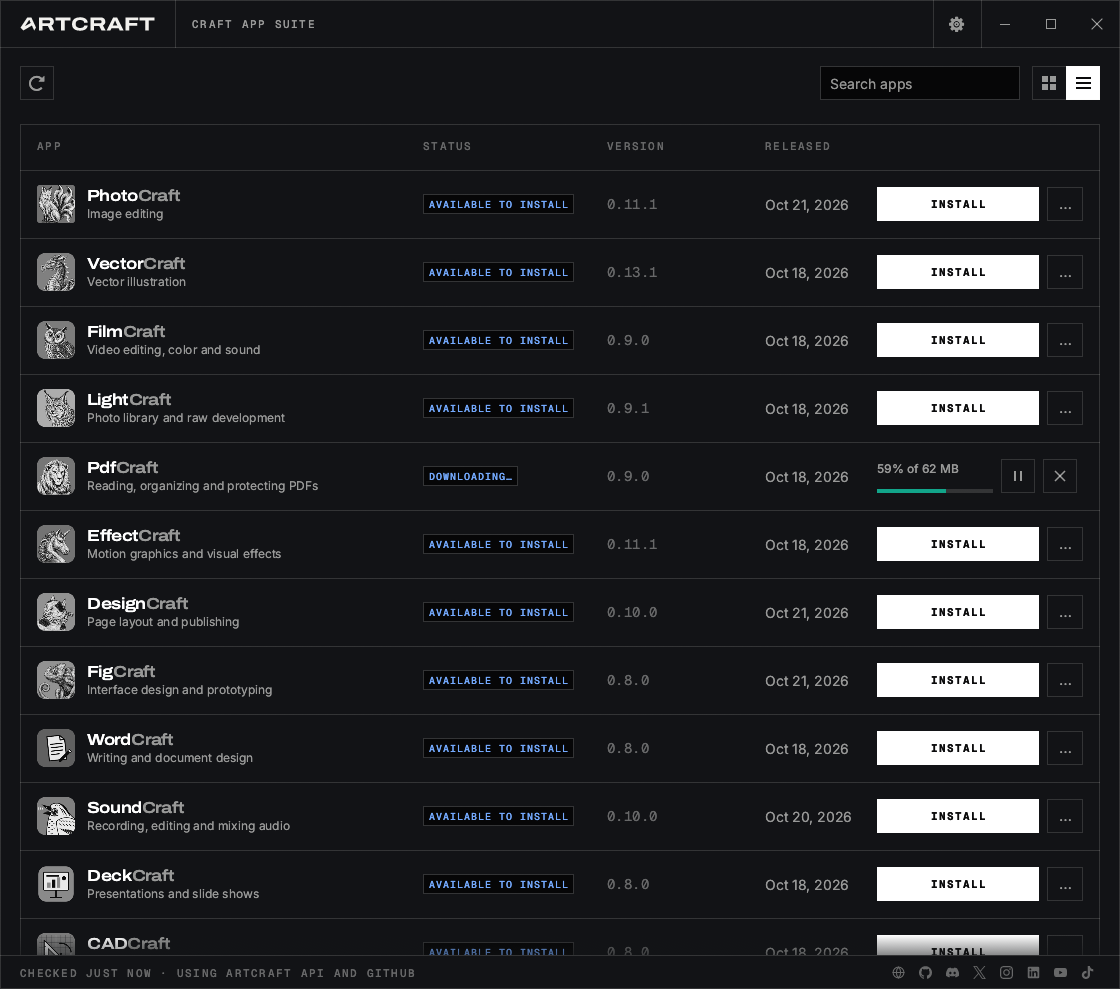The height and width of the screenshot is (989, 1120).
Task: Click the Craft App Suite title
Action: click(x=254, y=24)
